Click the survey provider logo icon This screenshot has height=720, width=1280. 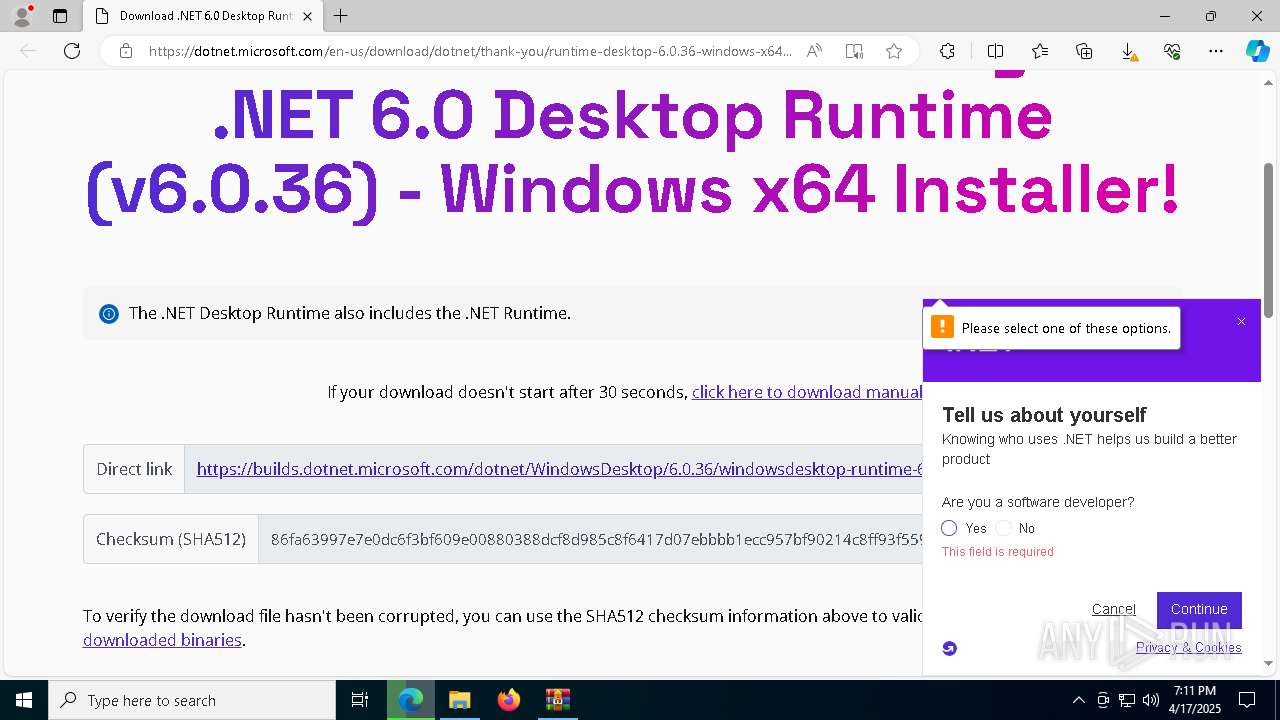point(950,648)
